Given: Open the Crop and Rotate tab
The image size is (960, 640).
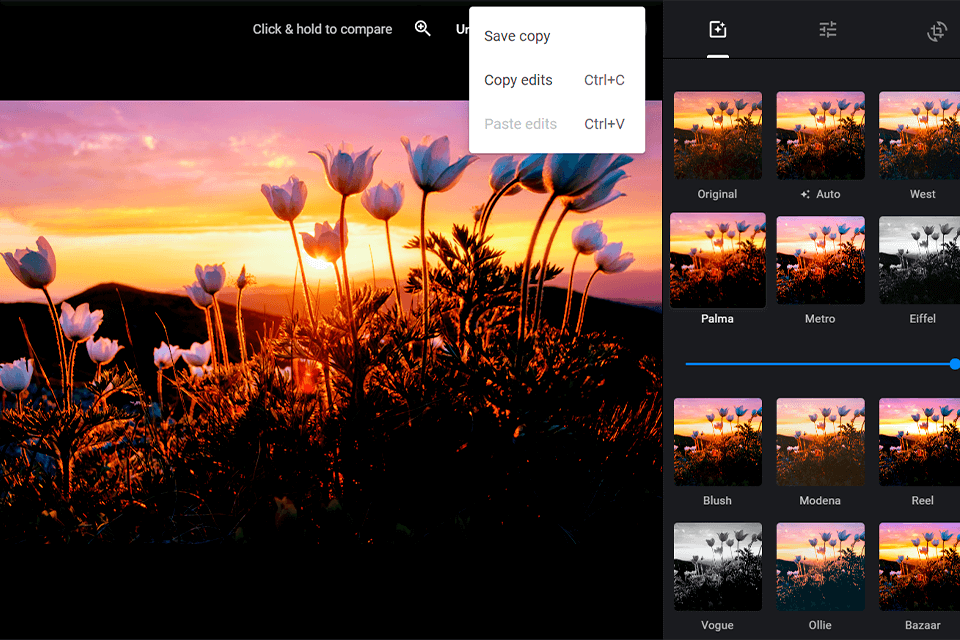Looking at the screenshot, I should tap(937, 31).
